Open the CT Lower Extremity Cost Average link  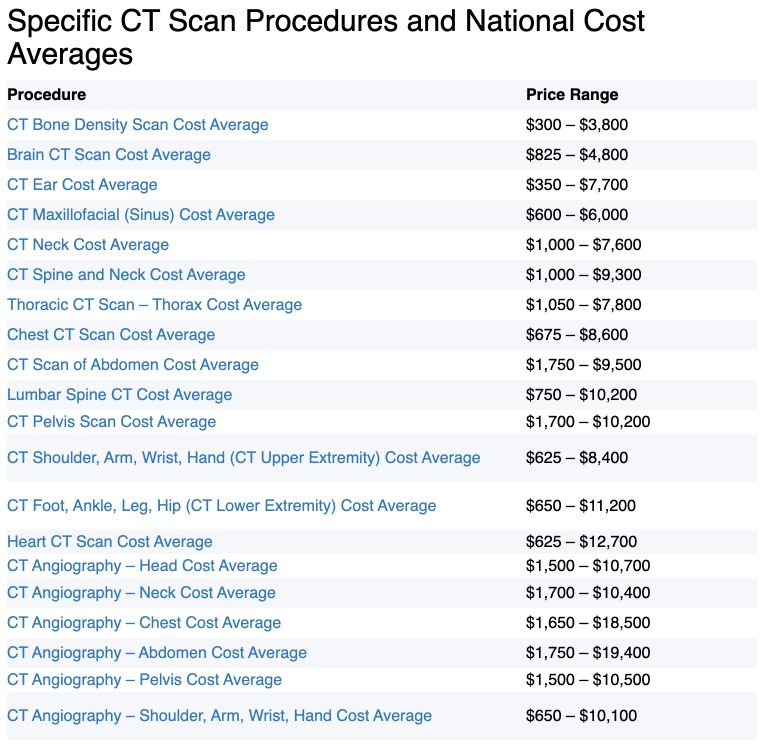coord(221,506)
